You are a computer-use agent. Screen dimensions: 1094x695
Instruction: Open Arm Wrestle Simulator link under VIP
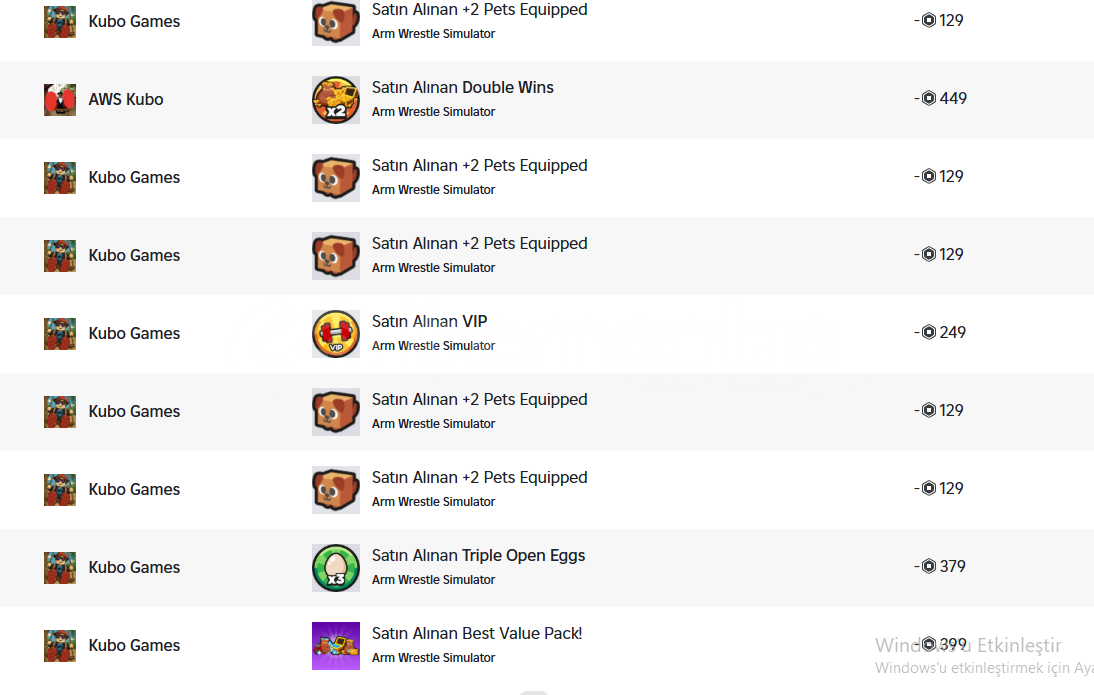coord(433,346)
